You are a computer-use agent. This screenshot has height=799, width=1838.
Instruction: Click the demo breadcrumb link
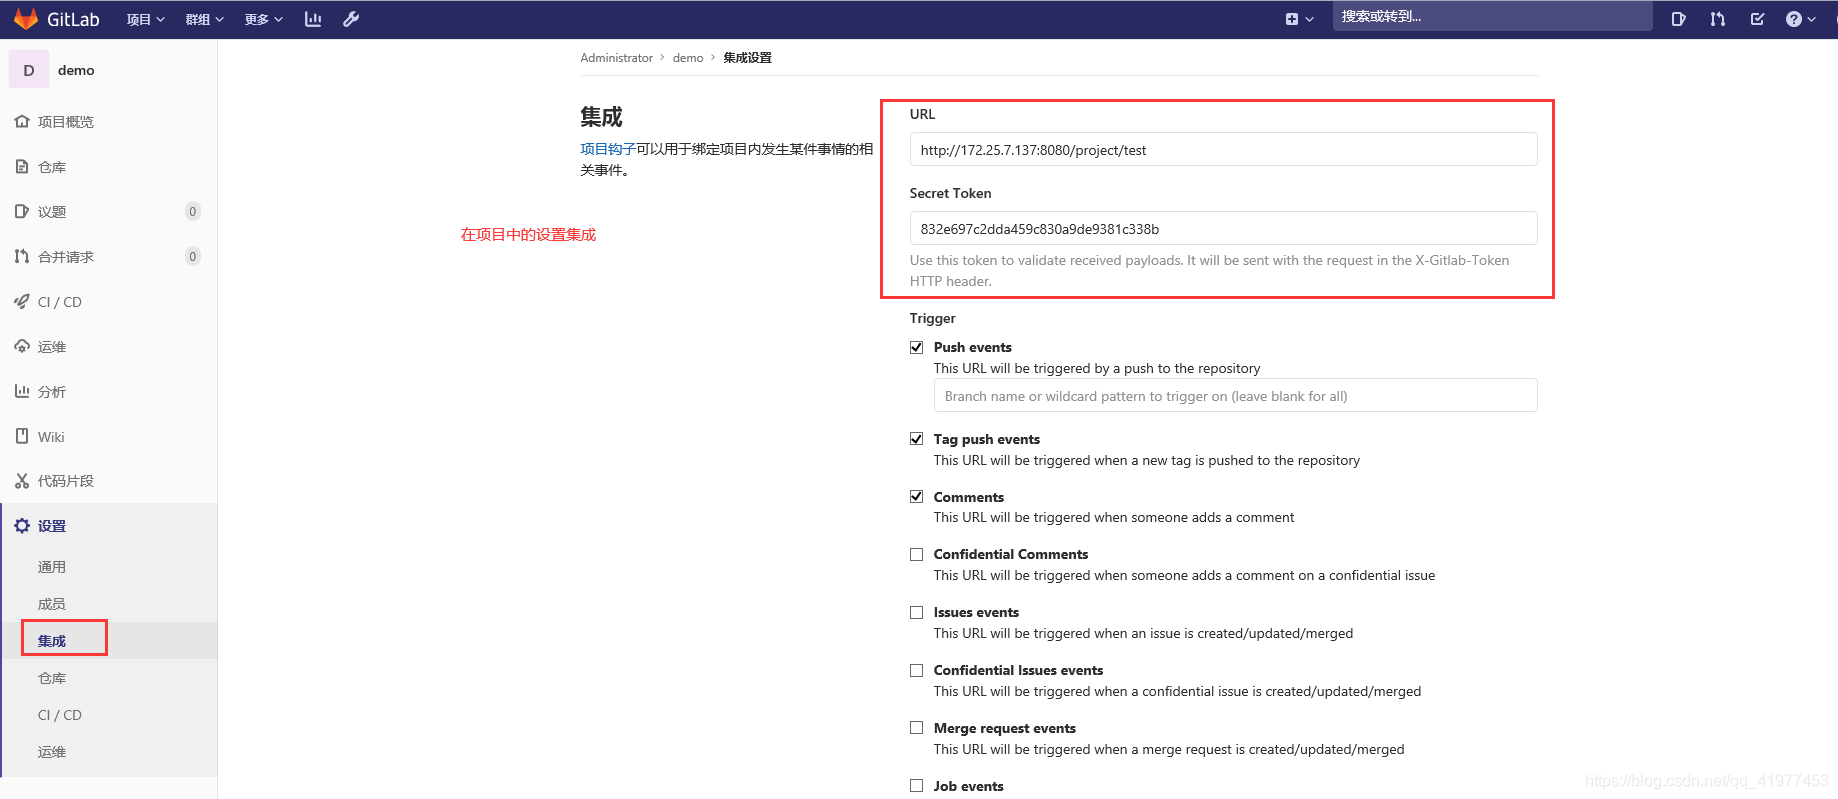[688, 58]
